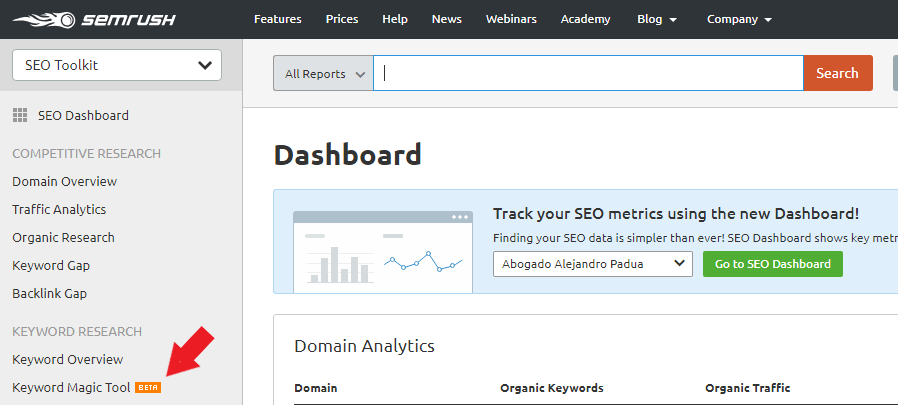Open Traffic Analytics in sidebar

[59, 210]
